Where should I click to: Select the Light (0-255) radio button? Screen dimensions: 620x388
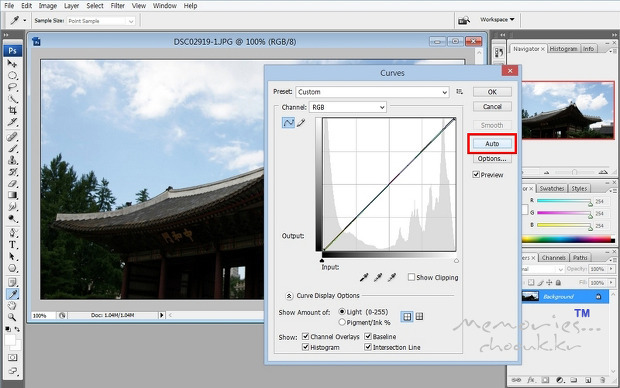342,312
